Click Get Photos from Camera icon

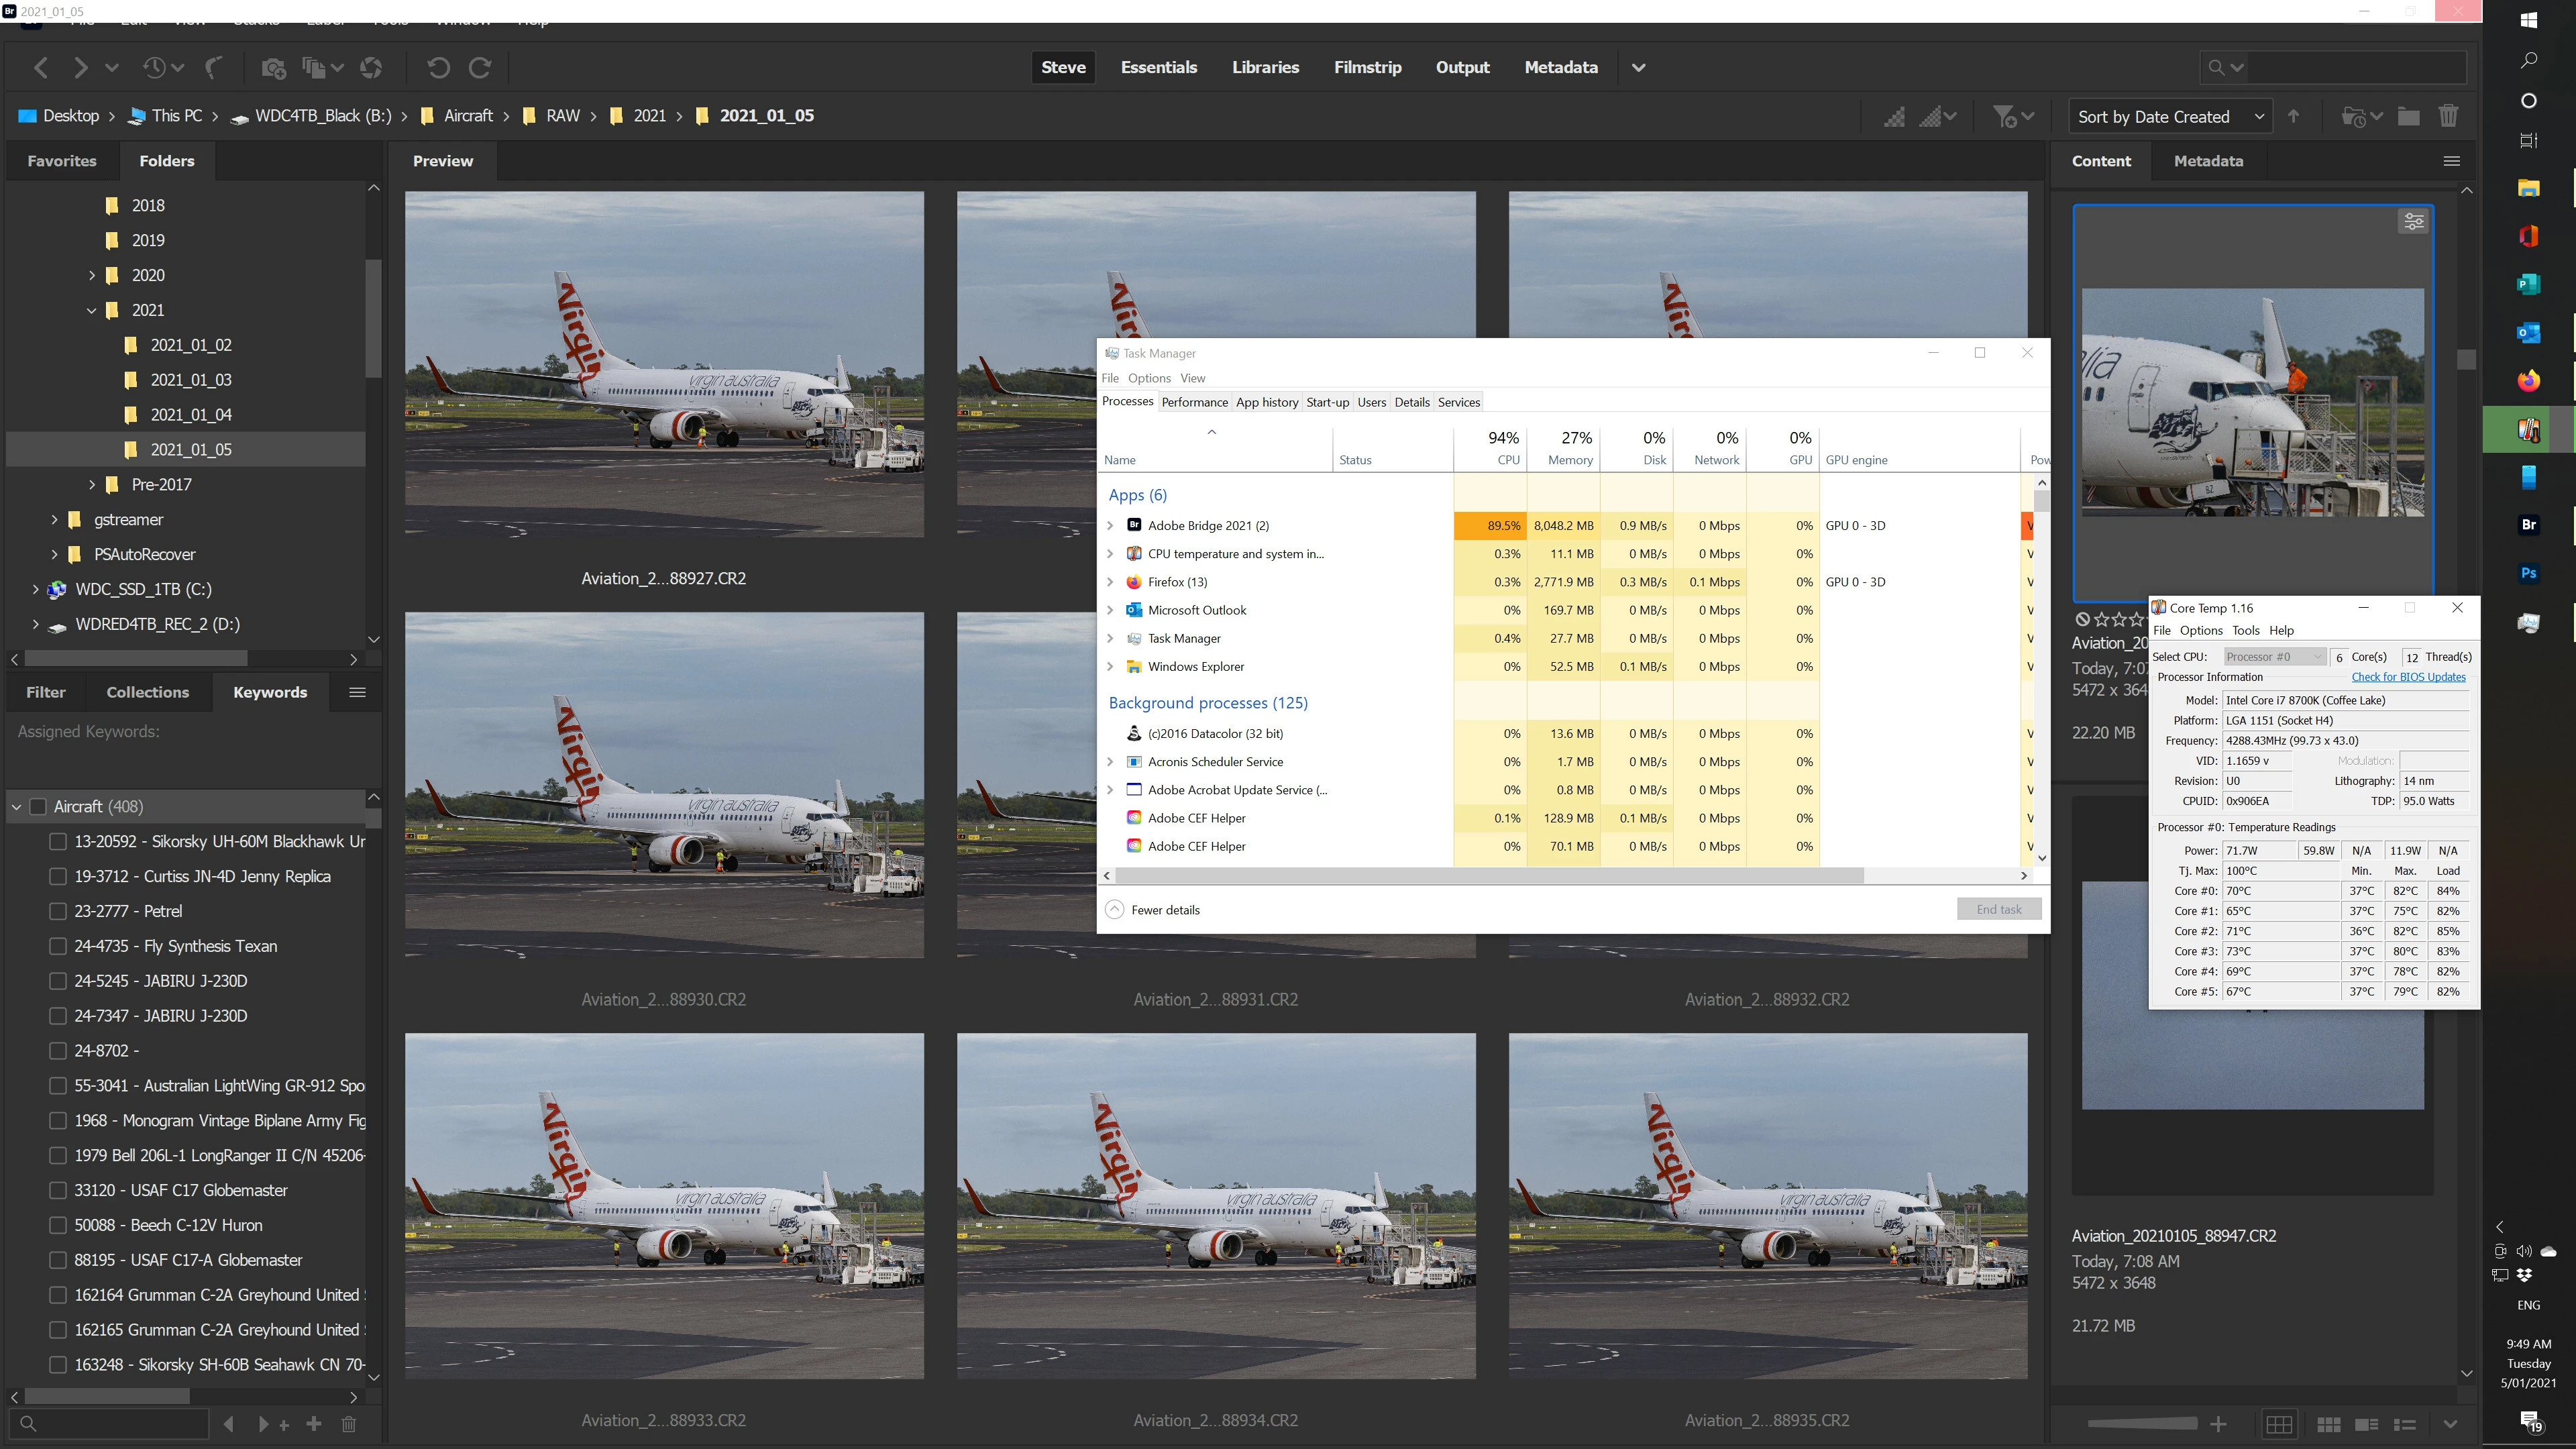tap(273, 68)
